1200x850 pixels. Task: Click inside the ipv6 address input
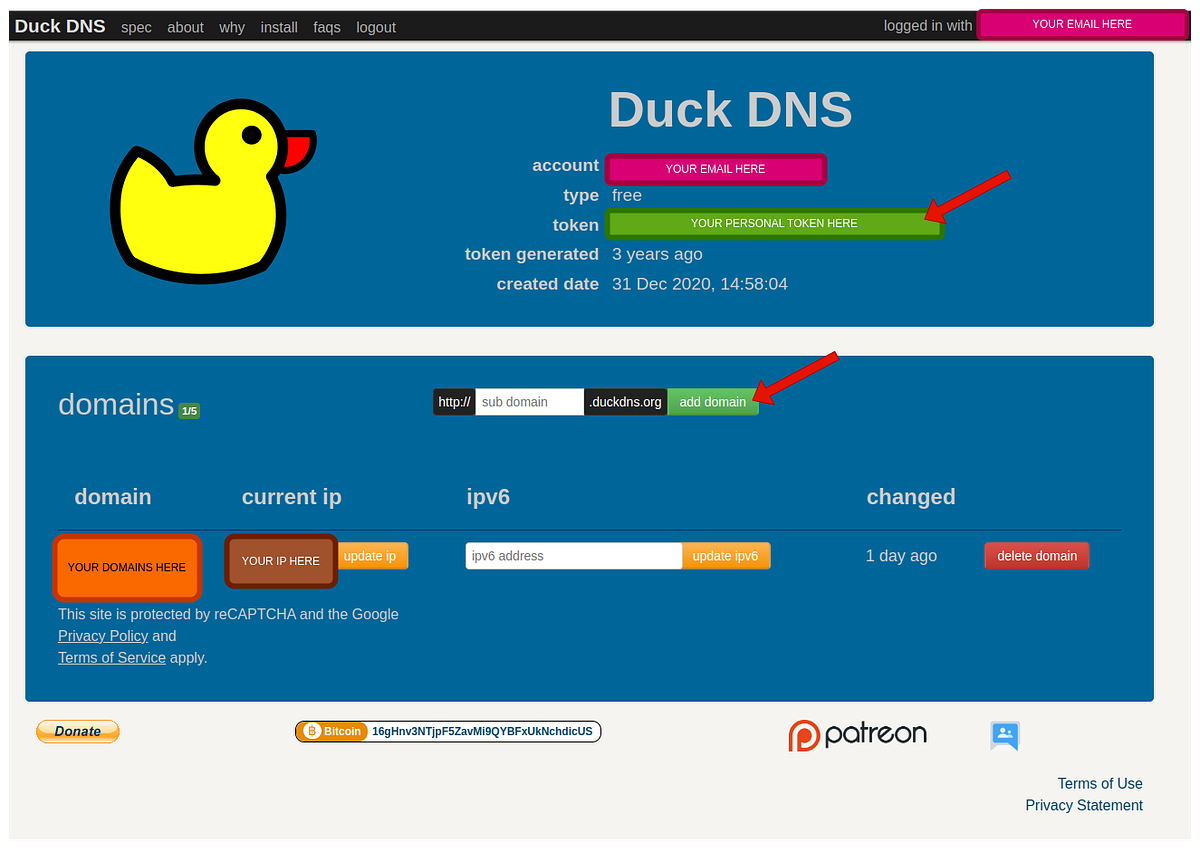[573, 555]
